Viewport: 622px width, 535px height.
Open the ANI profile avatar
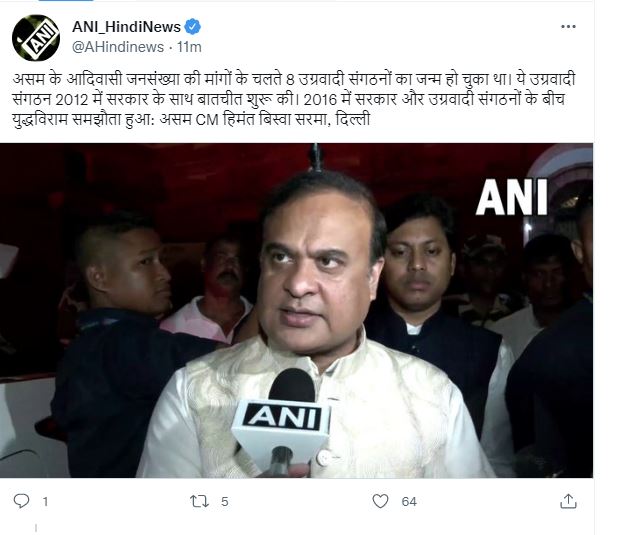[36, 38]
